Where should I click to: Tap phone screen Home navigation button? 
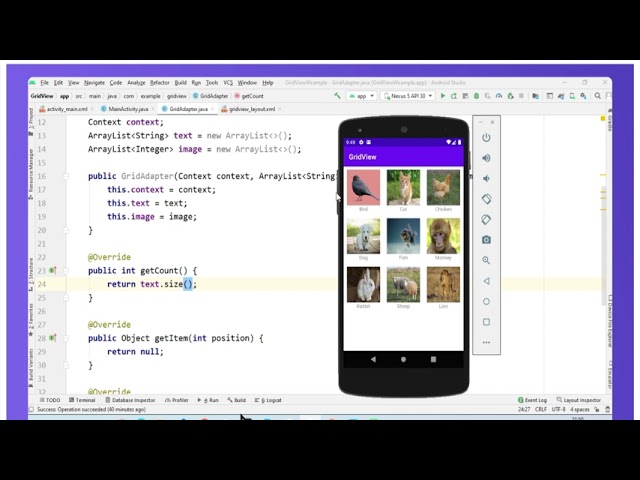point(403,359)
